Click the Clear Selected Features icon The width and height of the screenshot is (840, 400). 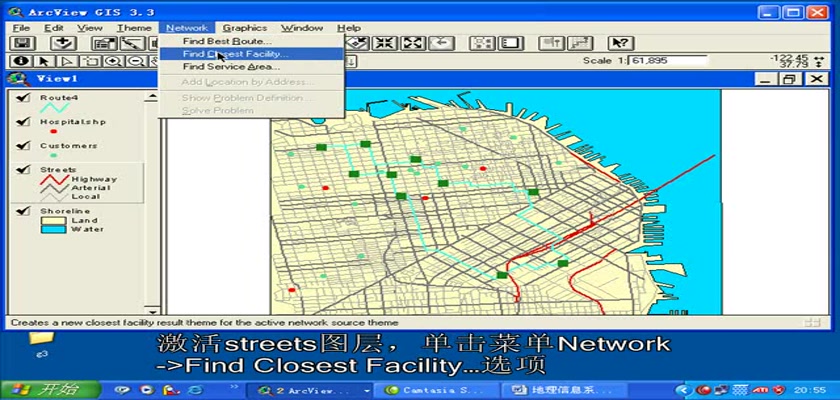pyautogui.click(x=511, y=44)
